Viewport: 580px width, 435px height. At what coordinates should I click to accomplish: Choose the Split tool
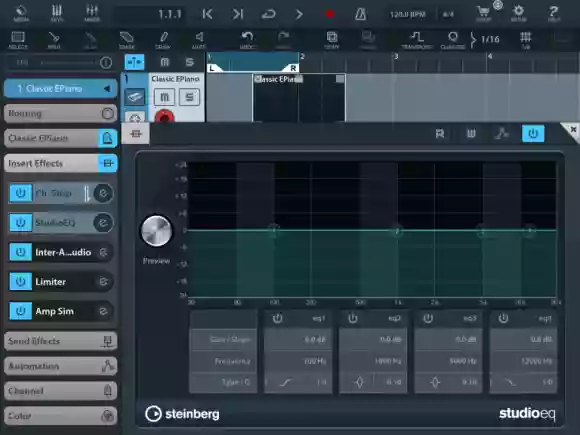tap(54, 40)
